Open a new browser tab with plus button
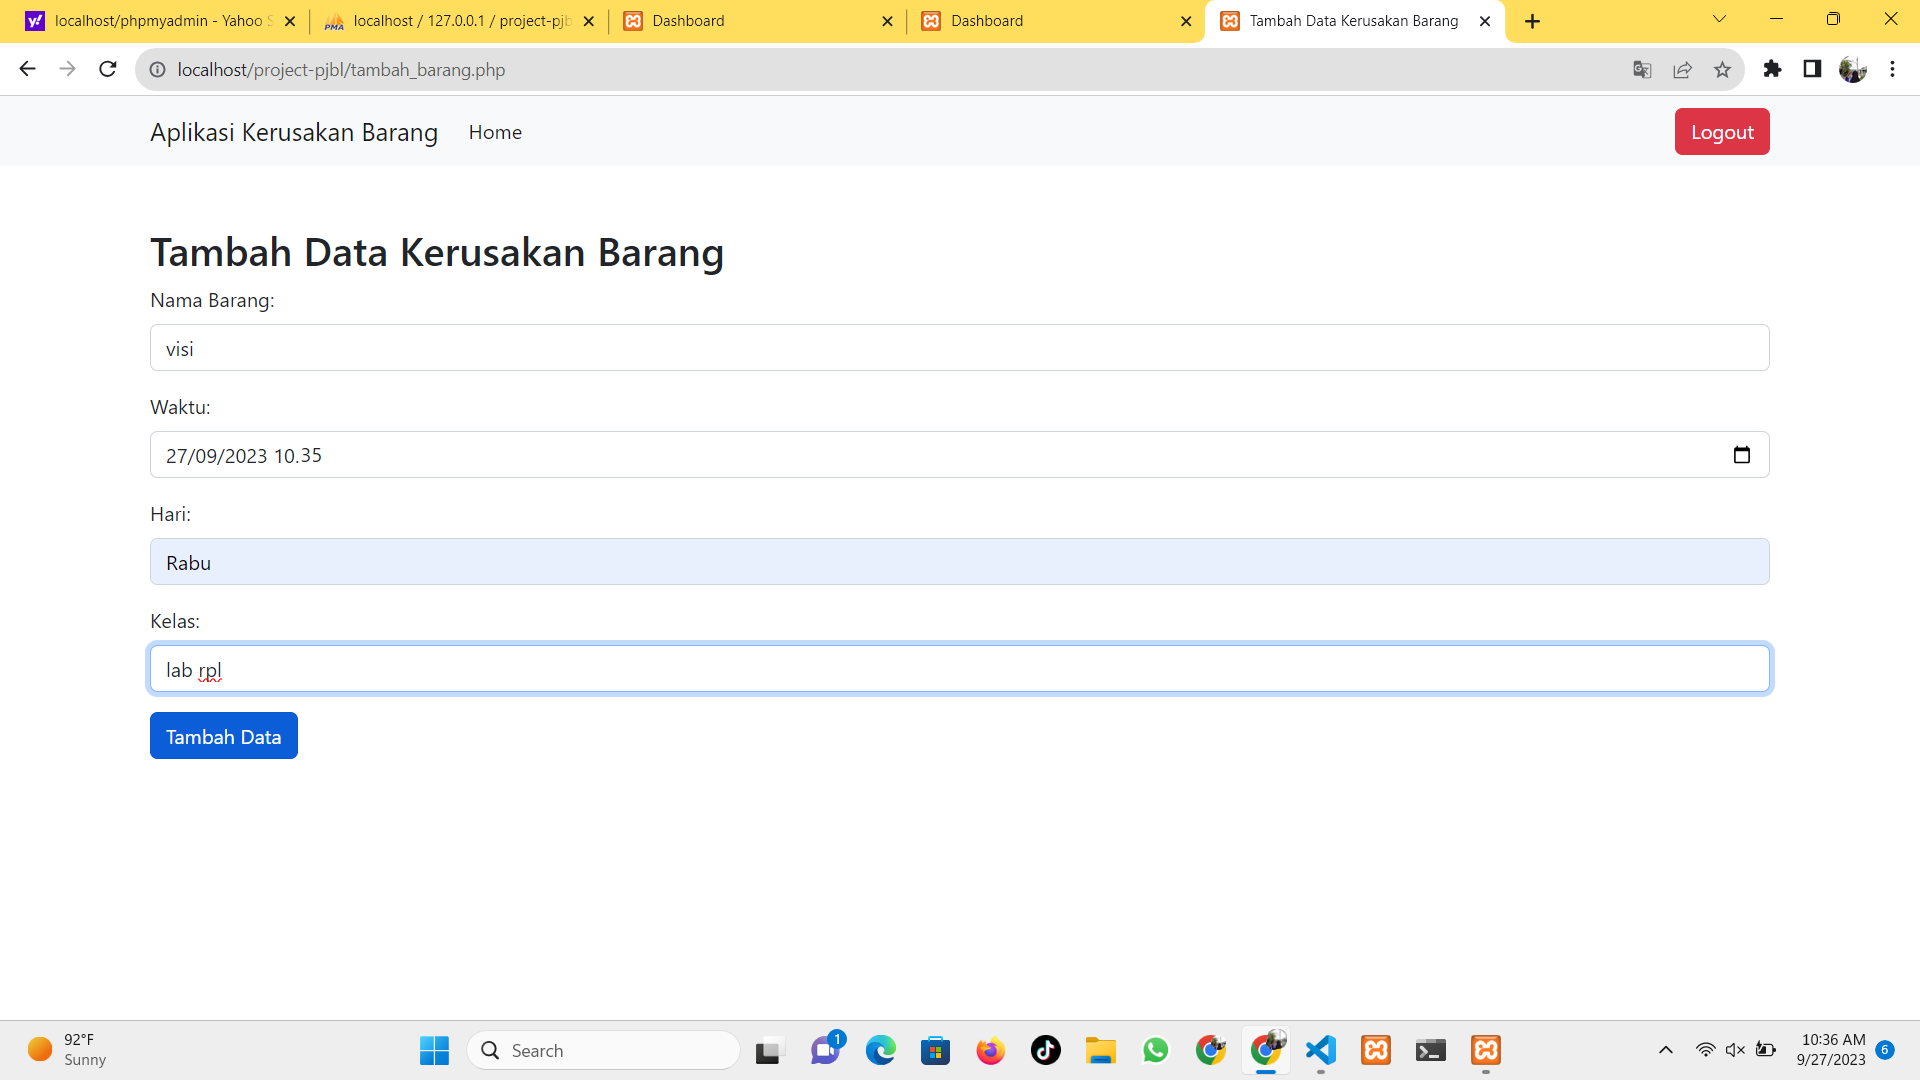The width and height of the screenshot is (1920, 1080). coord(1532,21)
